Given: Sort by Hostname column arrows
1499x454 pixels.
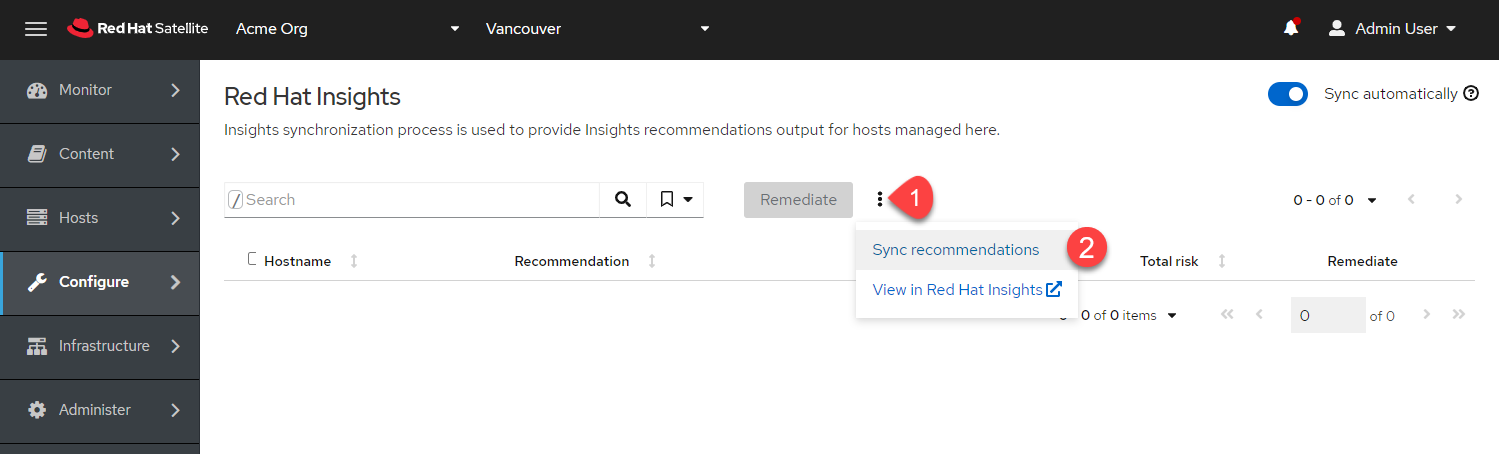Looking at the screenshot, I should click(354, 261).
